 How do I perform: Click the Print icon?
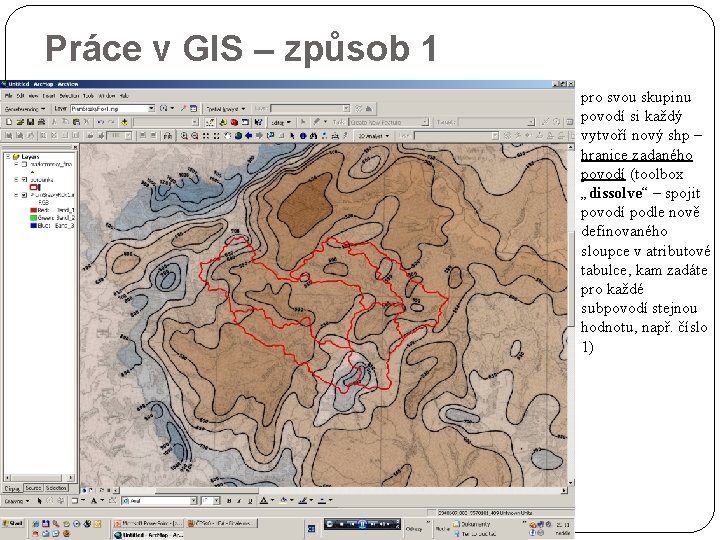pos(41,122)
